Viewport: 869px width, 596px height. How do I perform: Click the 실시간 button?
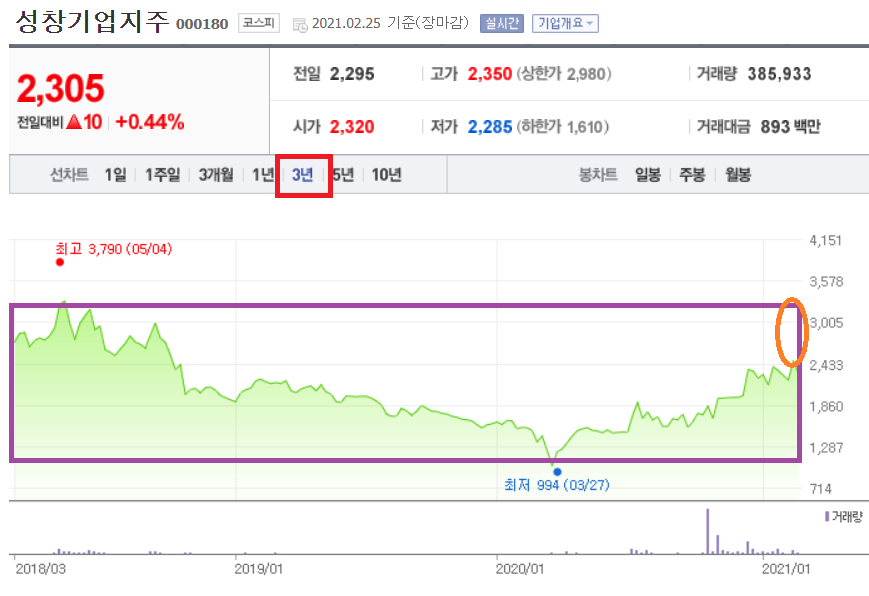click(x=502, y=23)
